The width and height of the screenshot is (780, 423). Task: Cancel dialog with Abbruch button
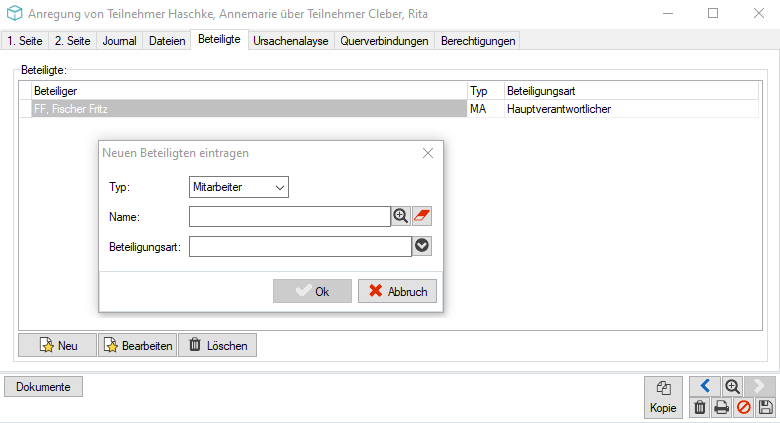click(397, 291)
